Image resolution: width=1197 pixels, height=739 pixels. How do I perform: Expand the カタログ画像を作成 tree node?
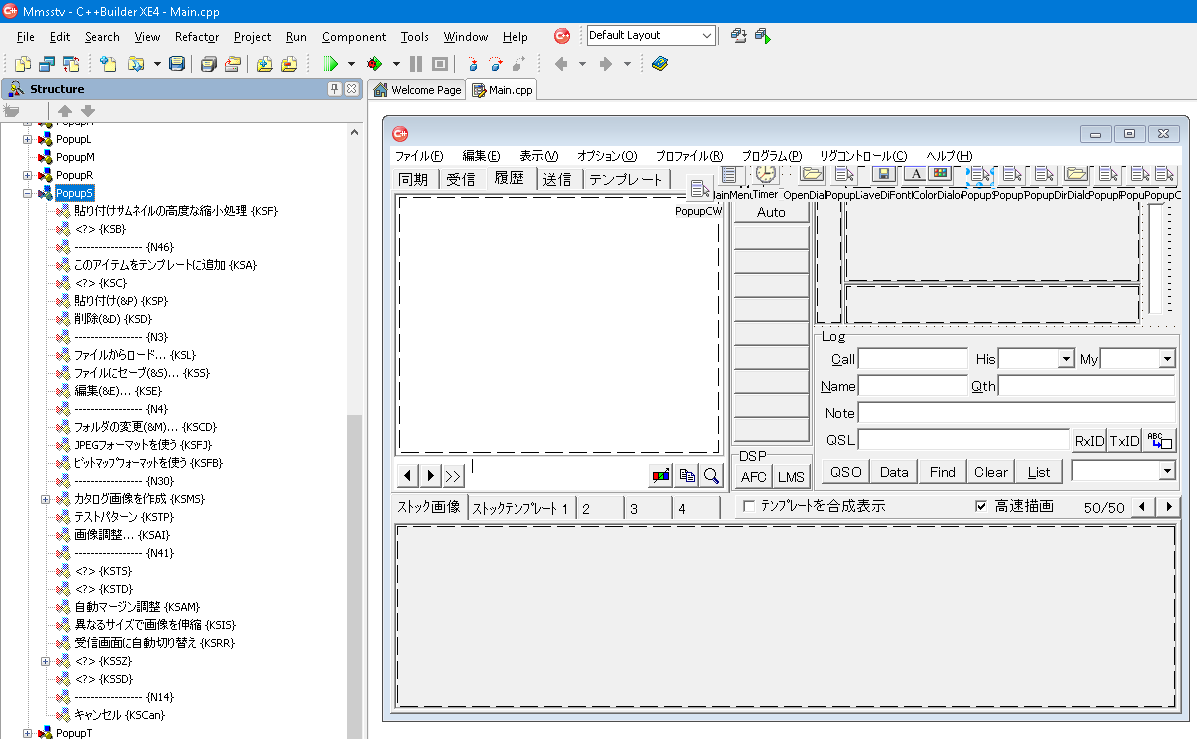[46, 499]
